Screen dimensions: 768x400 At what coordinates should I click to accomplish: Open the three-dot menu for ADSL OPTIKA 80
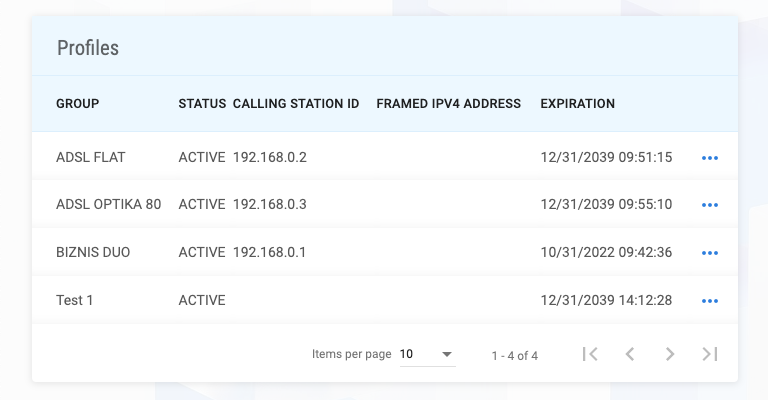click(x=710, y=205)
